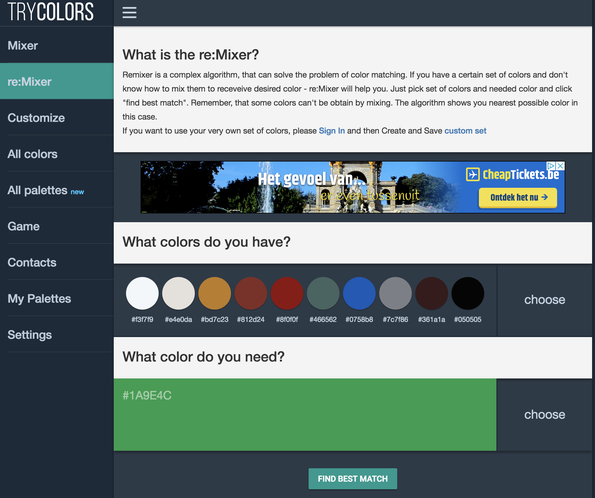Open the custom set link
Image resolution: width=595 pixels, height=498 pixels.
tap(465, 131)
